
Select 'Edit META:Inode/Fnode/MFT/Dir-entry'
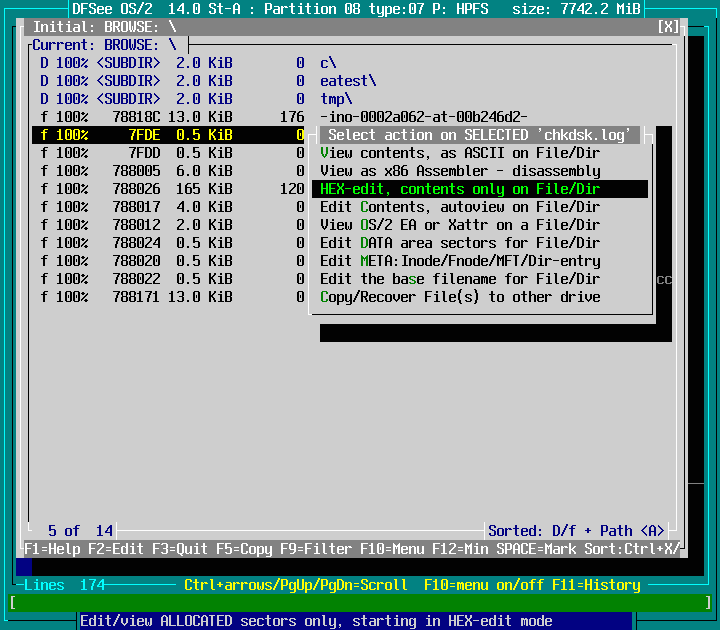(460, 261)
